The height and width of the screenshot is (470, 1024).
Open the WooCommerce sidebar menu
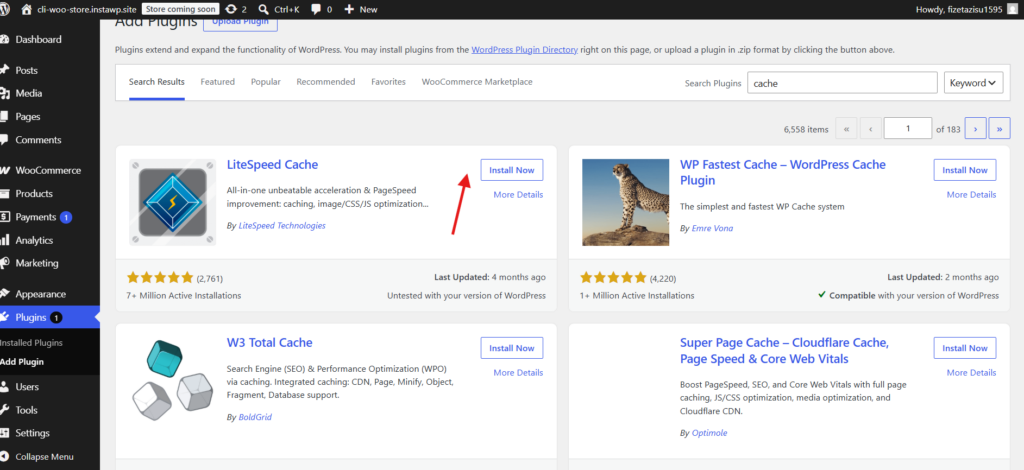click(x=50, y=170)
